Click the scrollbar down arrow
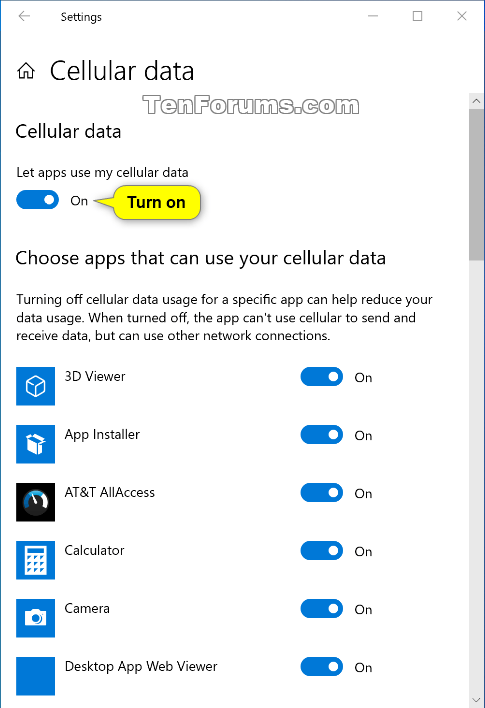This screenshot has height=708, width=485. [x=476, y=700]
